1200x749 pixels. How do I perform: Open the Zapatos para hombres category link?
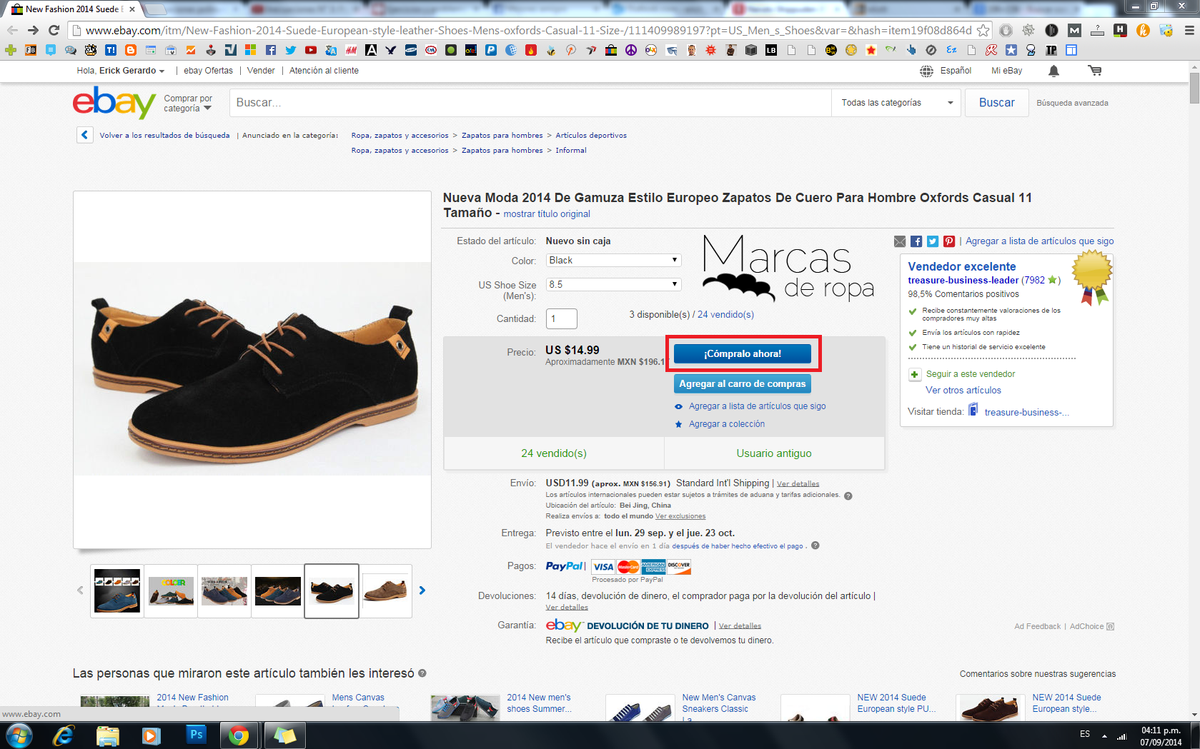tap(505, 134)
